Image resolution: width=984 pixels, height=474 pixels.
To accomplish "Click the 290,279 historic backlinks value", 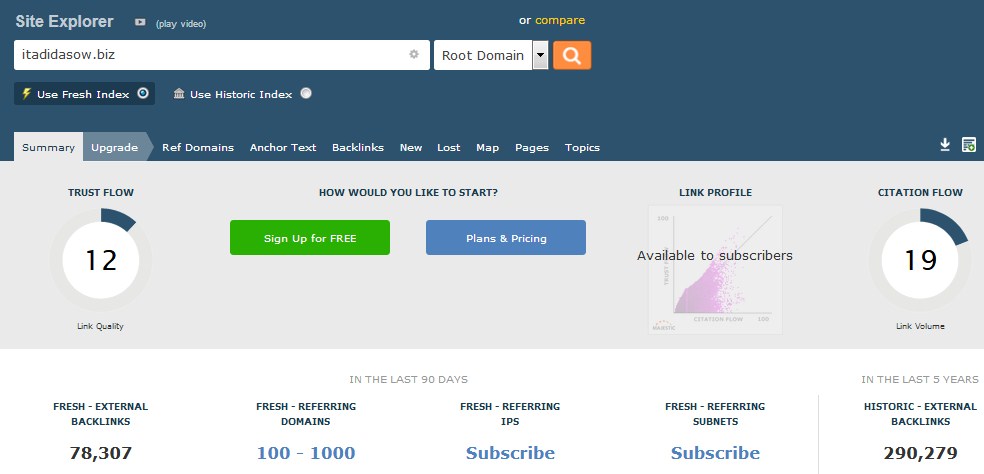I will (x=920, y=453).
